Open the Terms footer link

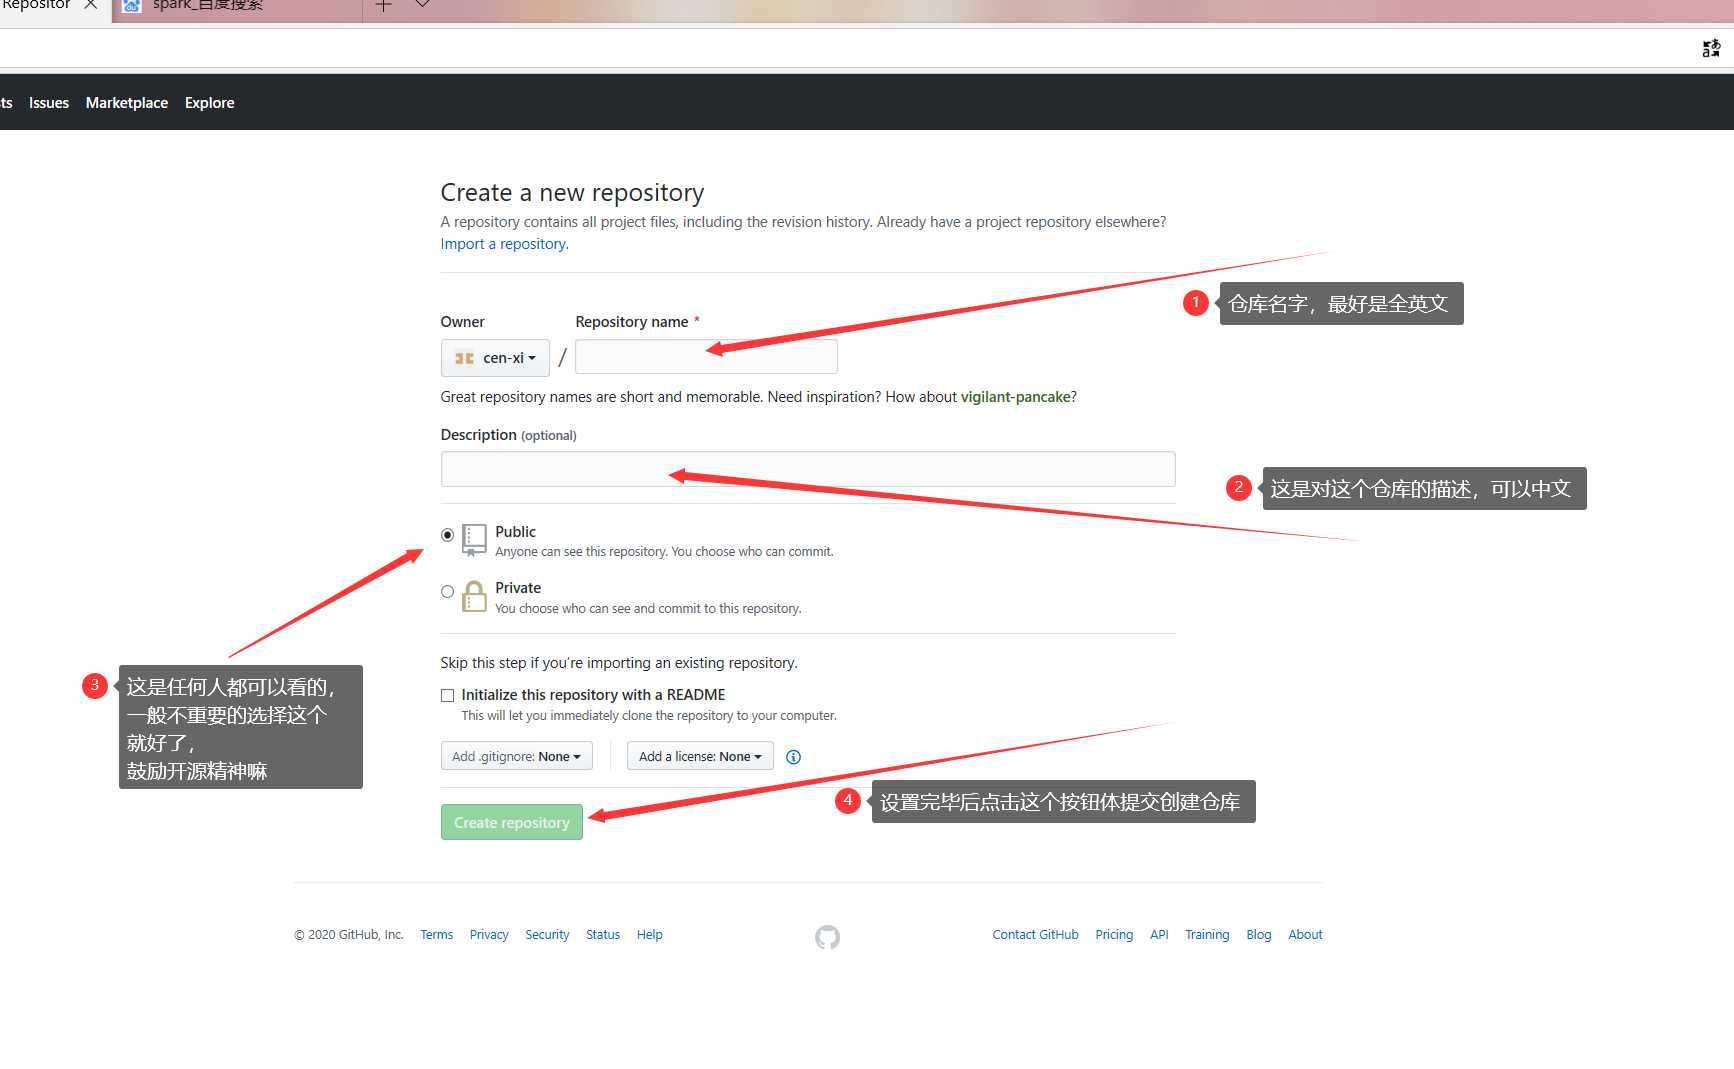(x=437, y=935)
